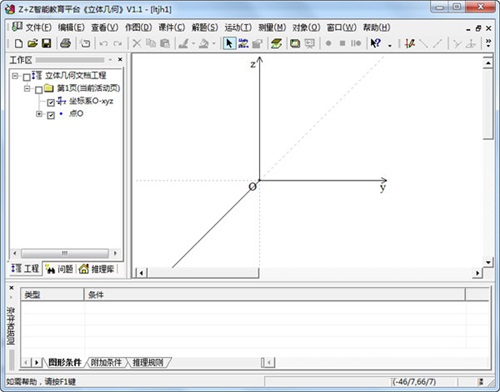This screenshot has height=392, width=500.
Task: Click the green layered plane icon
Action: tap(276, 43)
